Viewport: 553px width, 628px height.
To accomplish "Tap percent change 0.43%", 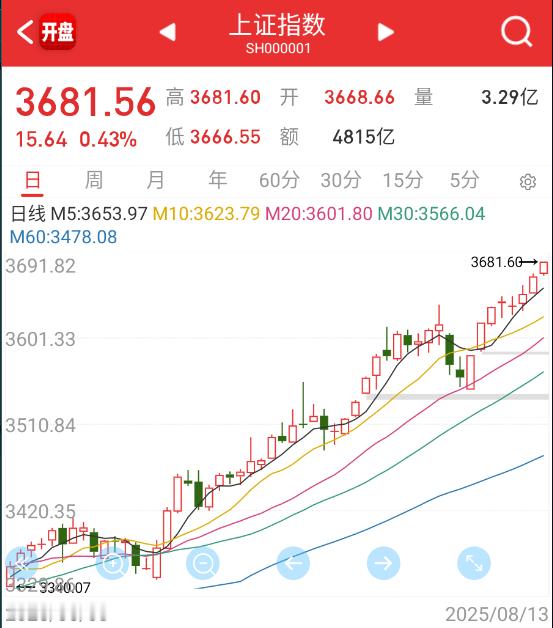I will point(108,140).
